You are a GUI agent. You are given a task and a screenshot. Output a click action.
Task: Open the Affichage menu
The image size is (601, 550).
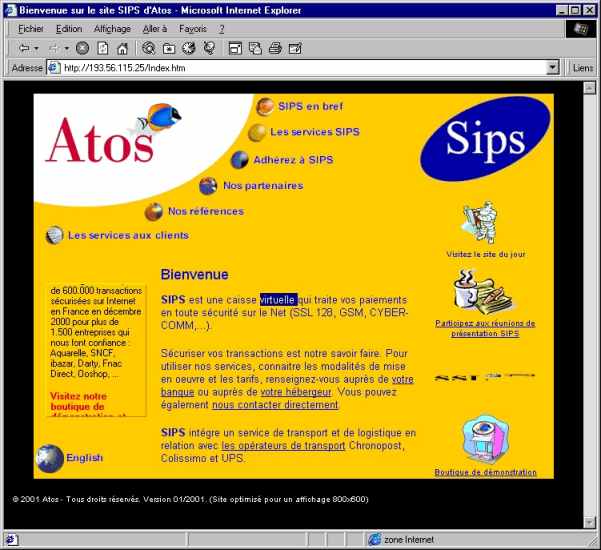(x=112, y=29)
